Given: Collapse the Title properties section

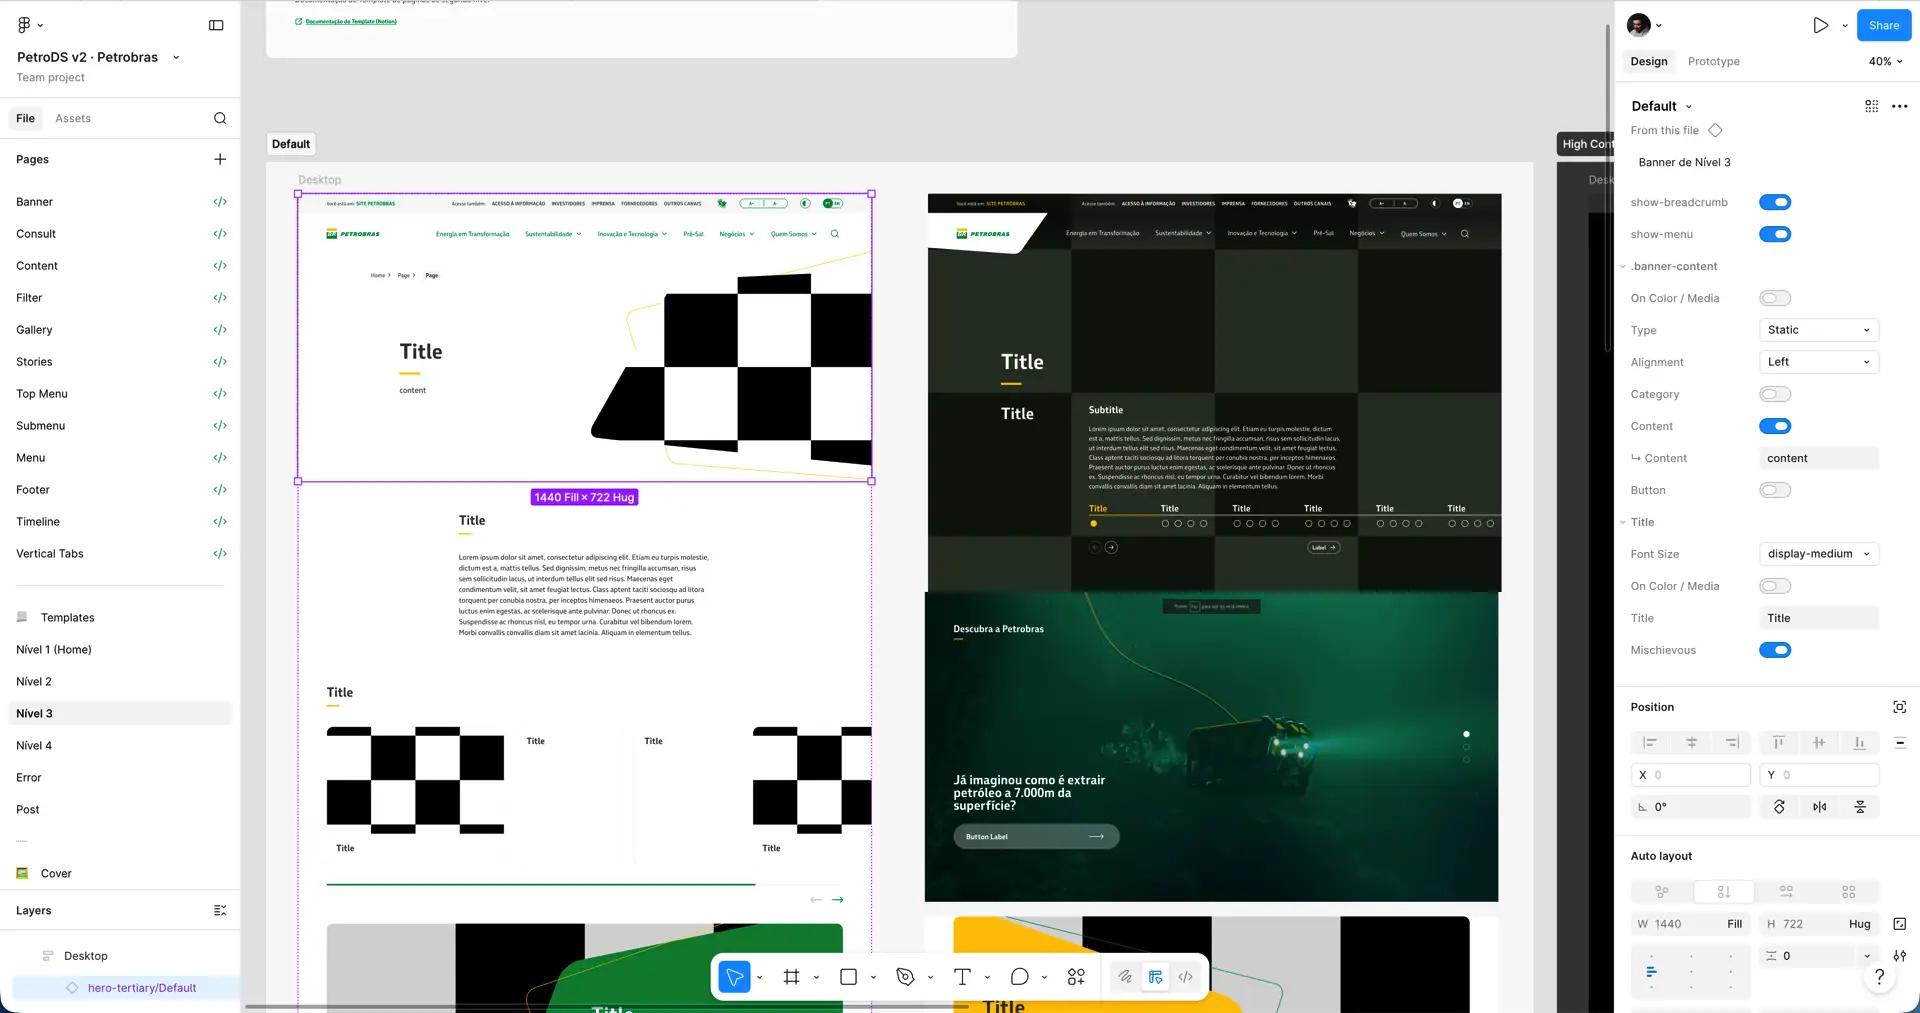Looking at the screenshot, I should (x=1623, y=523).
